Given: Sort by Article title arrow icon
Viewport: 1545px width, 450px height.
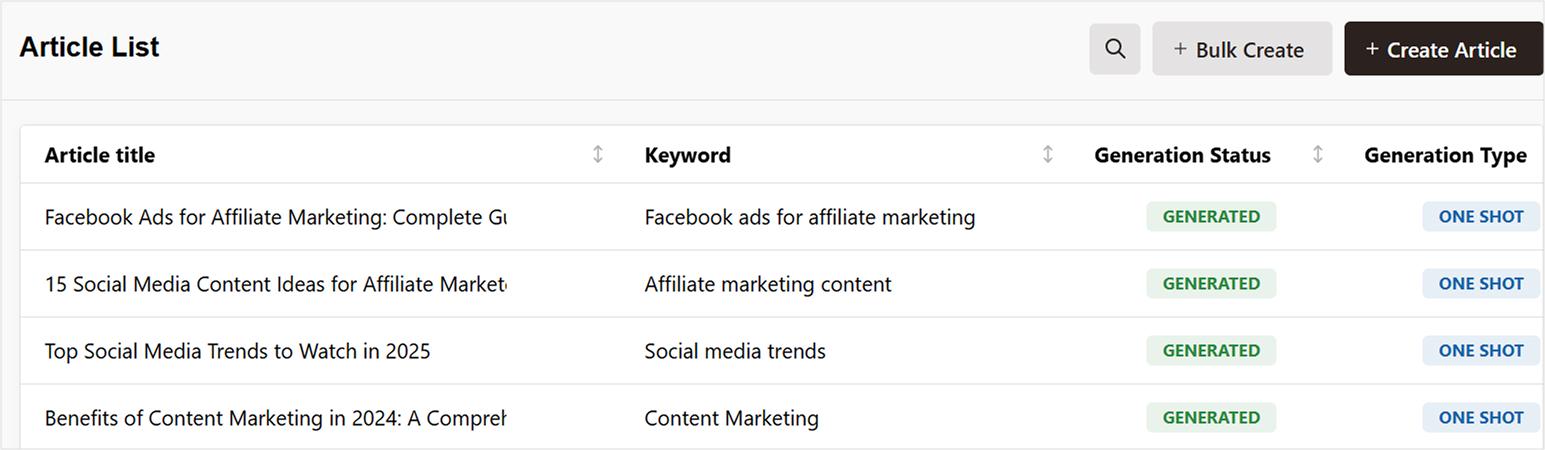Looking at the screenshot, I should [598, 154].
